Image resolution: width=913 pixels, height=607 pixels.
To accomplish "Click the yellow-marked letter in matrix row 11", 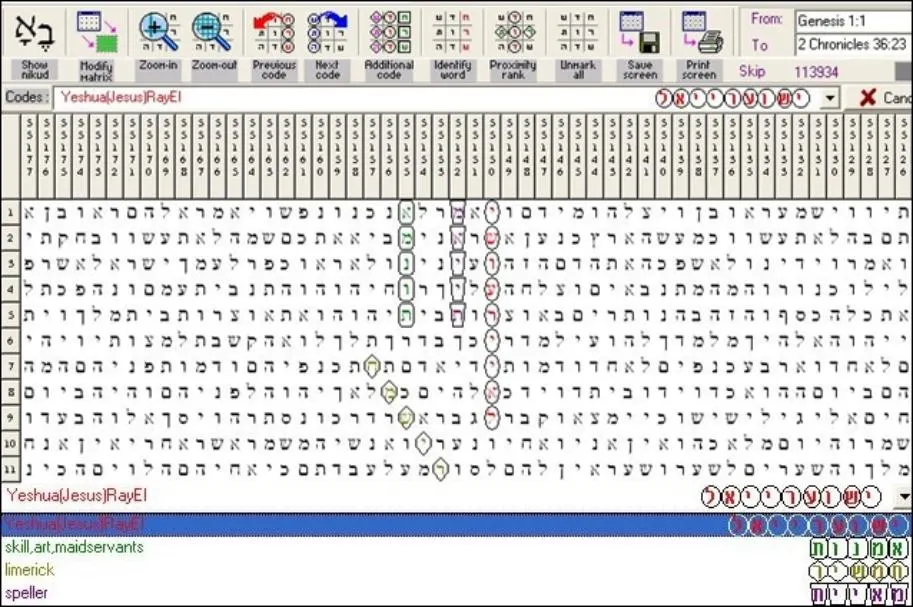I will (441, 470).
